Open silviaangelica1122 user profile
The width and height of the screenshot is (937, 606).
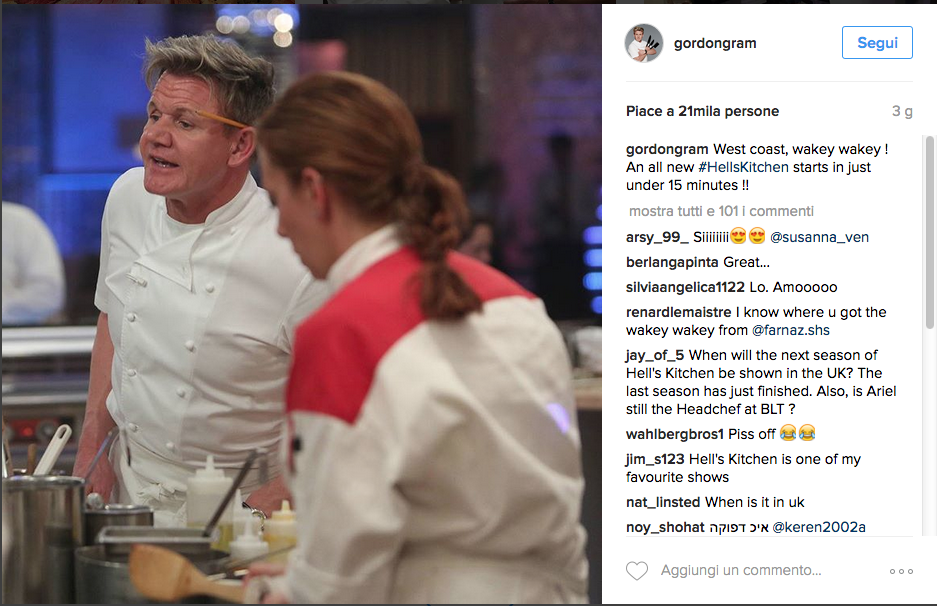click(685, 287)
